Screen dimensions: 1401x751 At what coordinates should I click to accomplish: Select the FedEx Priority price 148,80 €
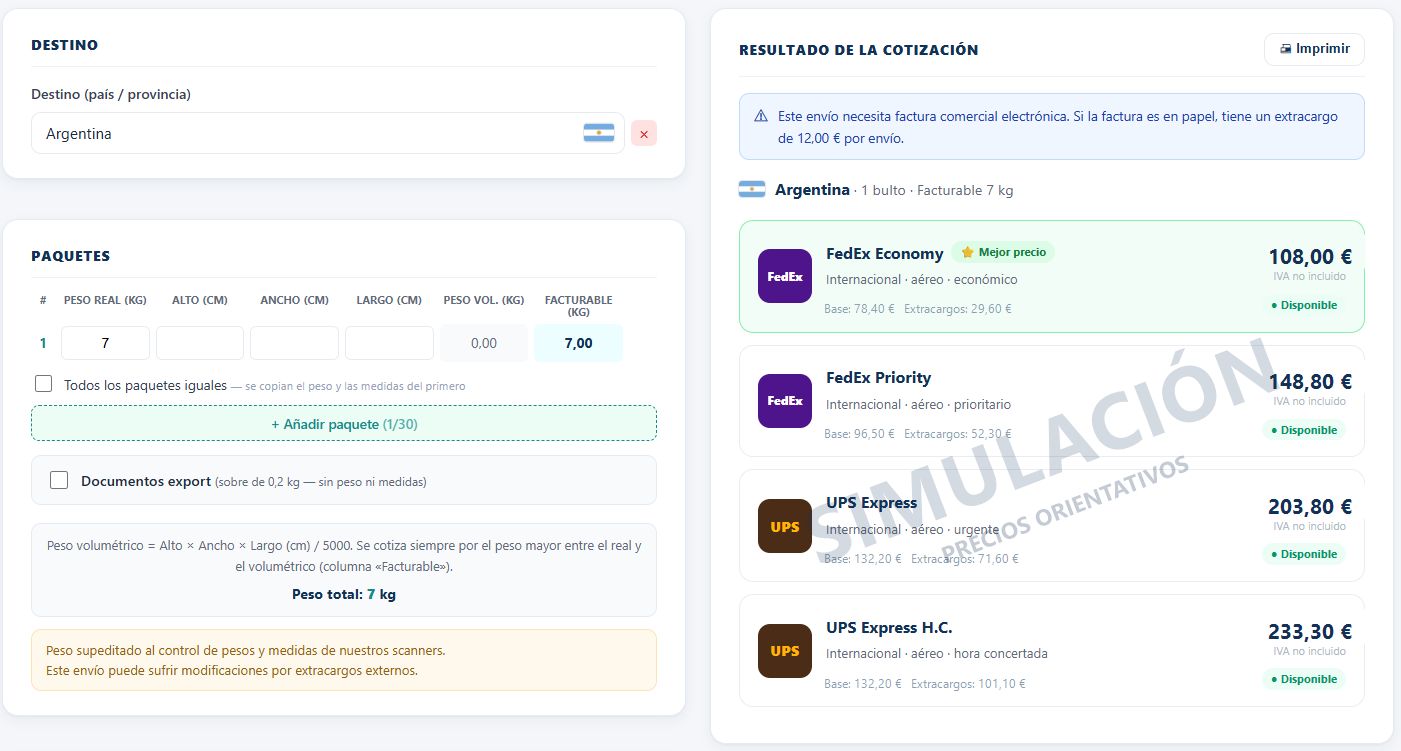1310,381
